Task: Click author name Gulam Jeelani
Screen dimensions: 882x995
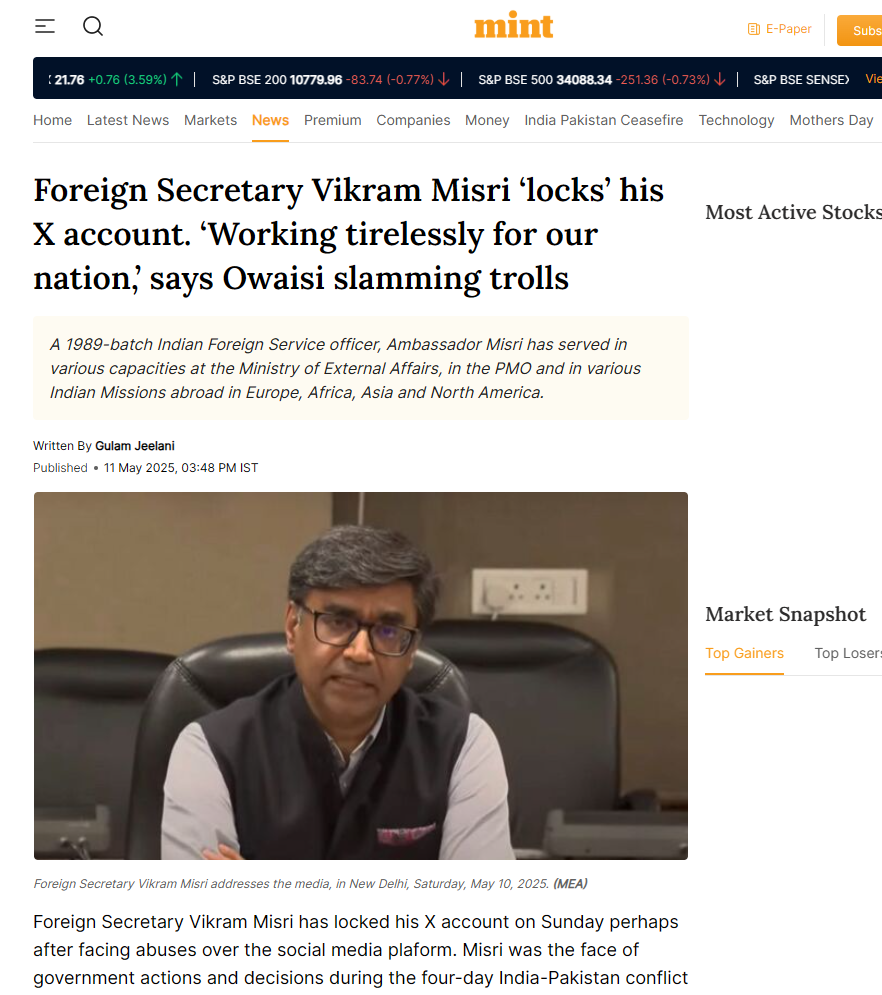Action: click(x=135, y=446)
